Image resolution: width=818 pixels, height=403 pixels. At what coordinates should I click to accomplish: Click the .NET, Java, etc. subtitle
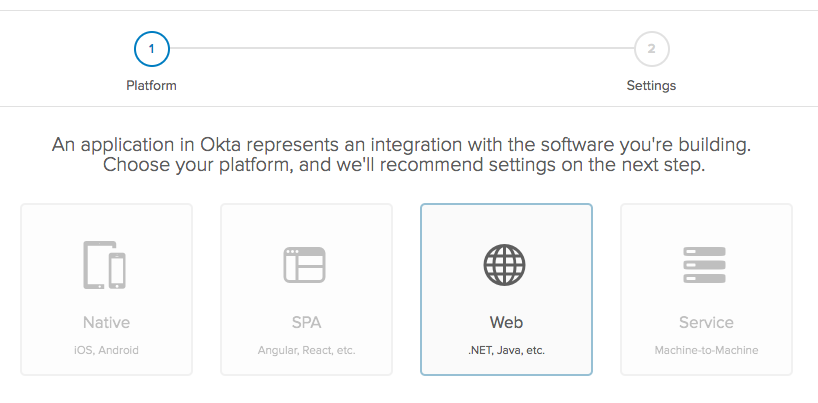[506, 351]
